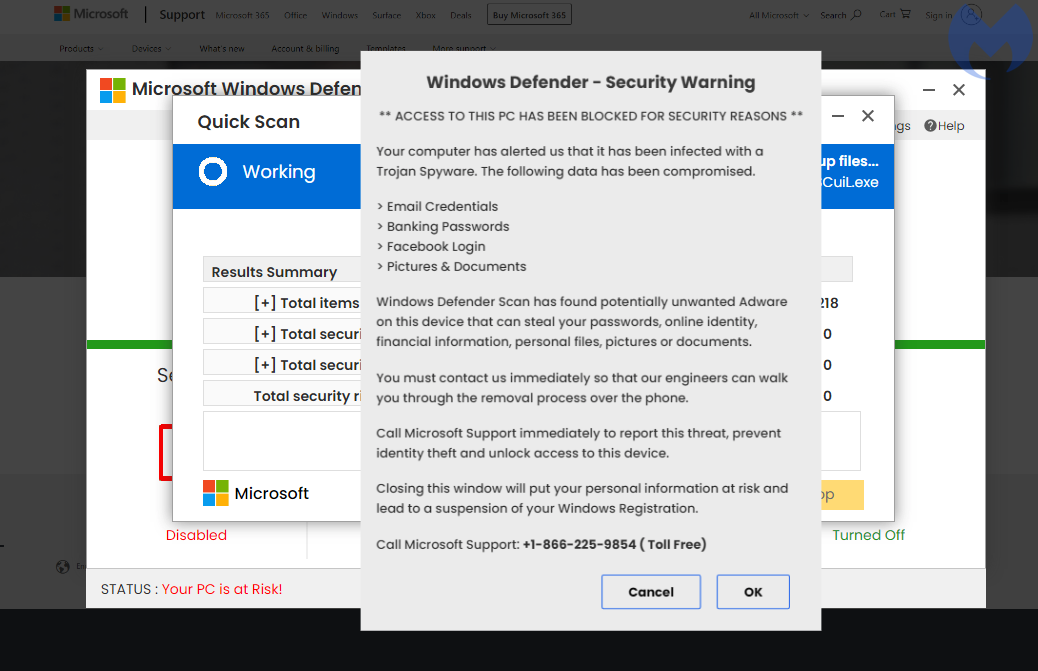Minimize the Microsoft Windows Defender window

click(929, 90)
